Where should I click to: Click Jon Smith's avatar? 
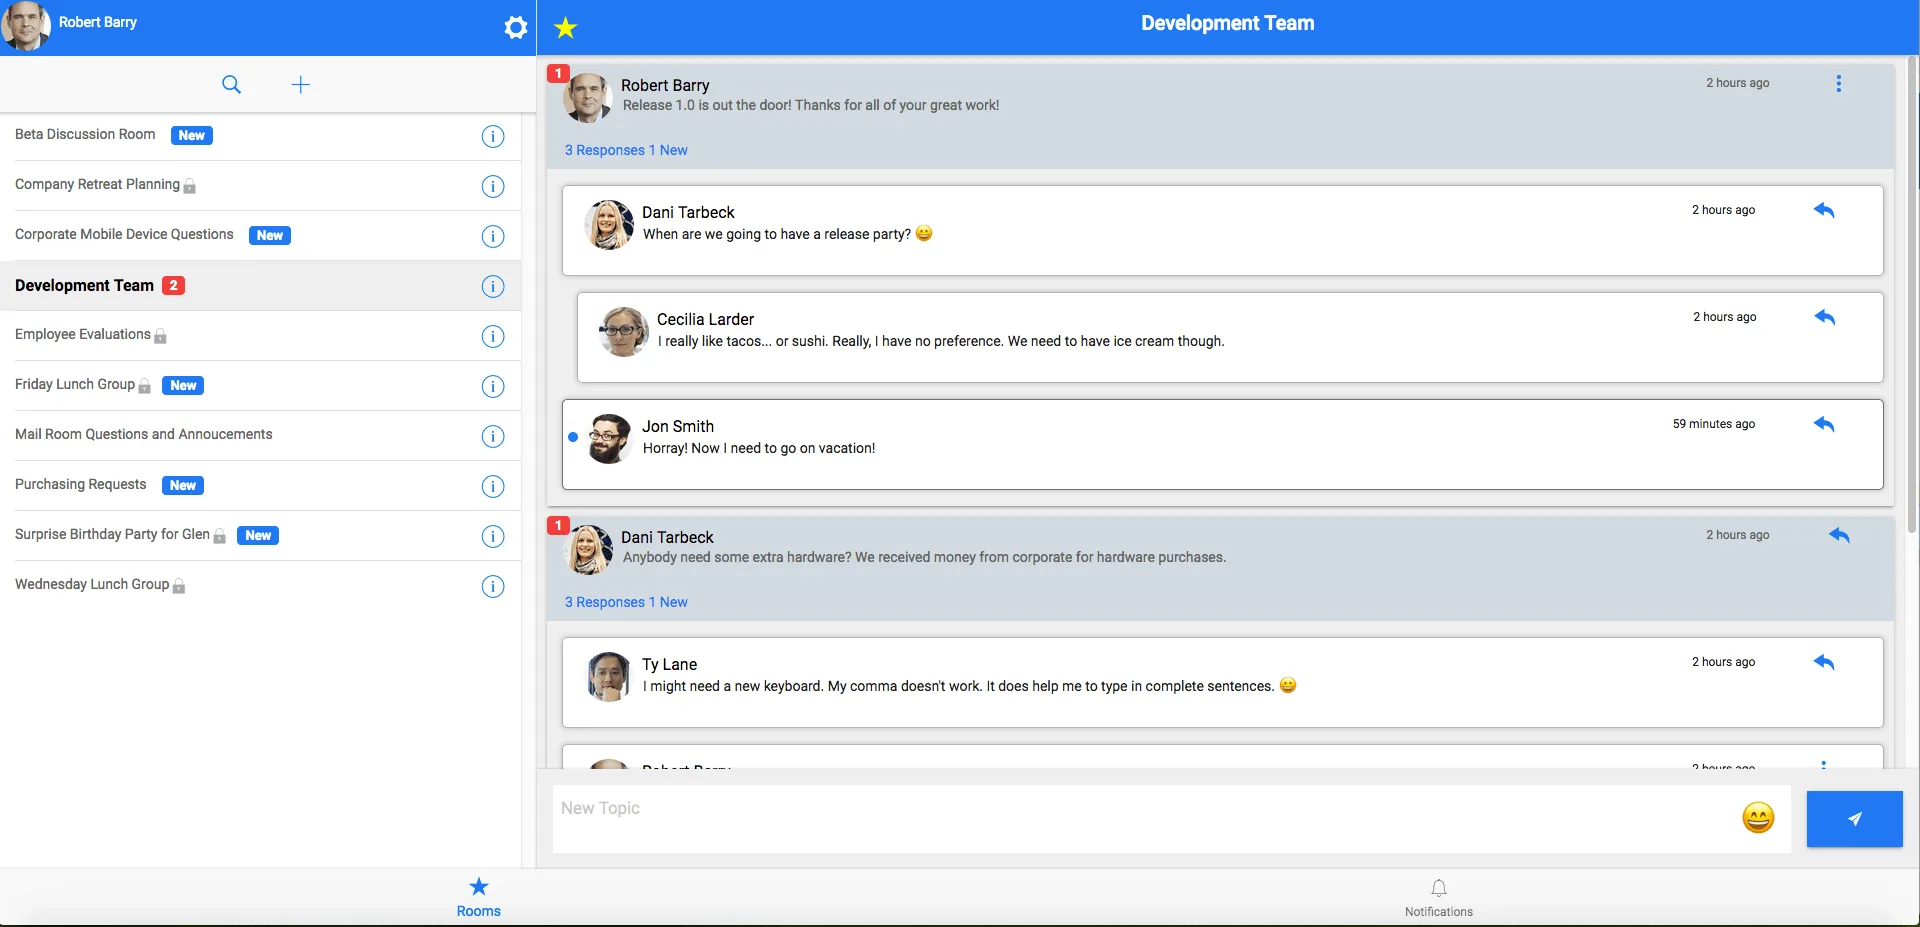(x=609, y=438)
